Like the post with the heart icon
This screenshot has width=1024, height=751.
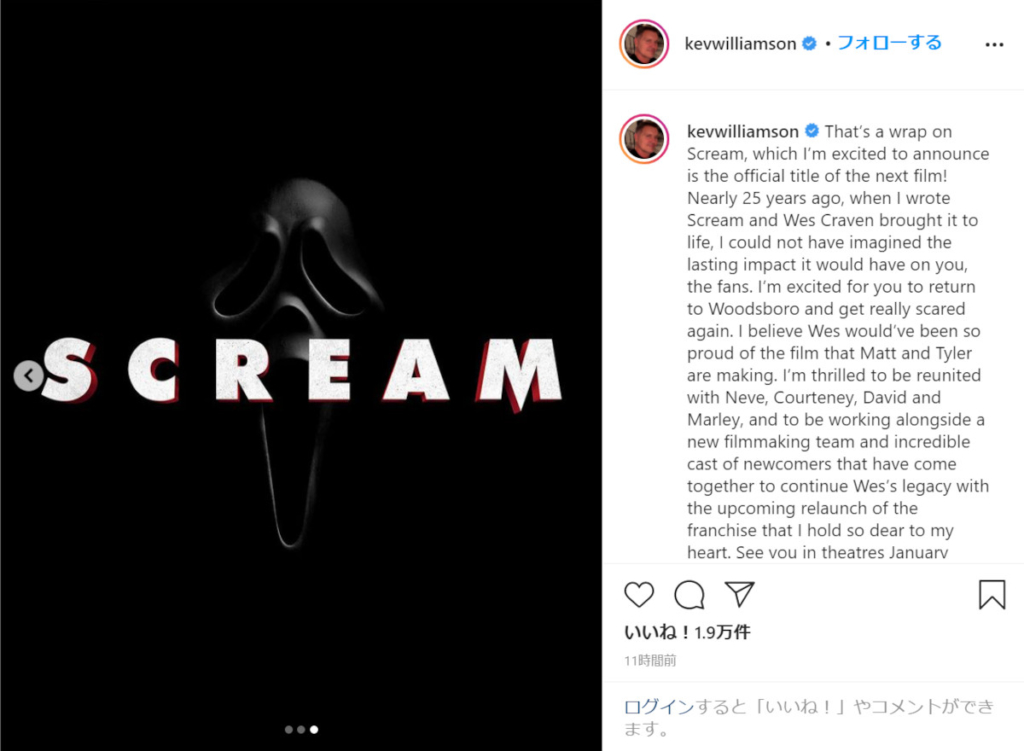[x=639, y=594]
